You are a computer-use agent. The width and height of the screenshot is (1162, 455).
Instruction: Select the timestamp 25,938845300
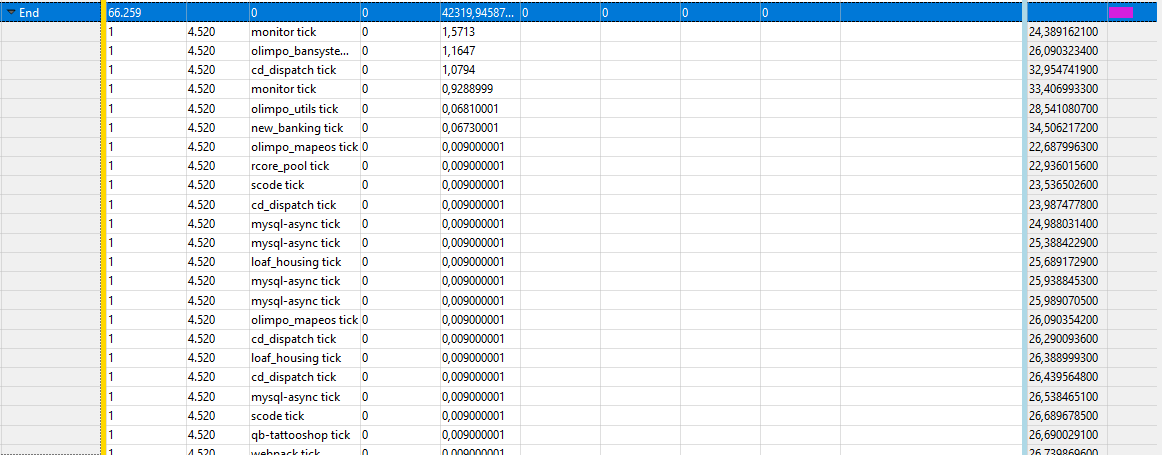[x=1064, y=281]
